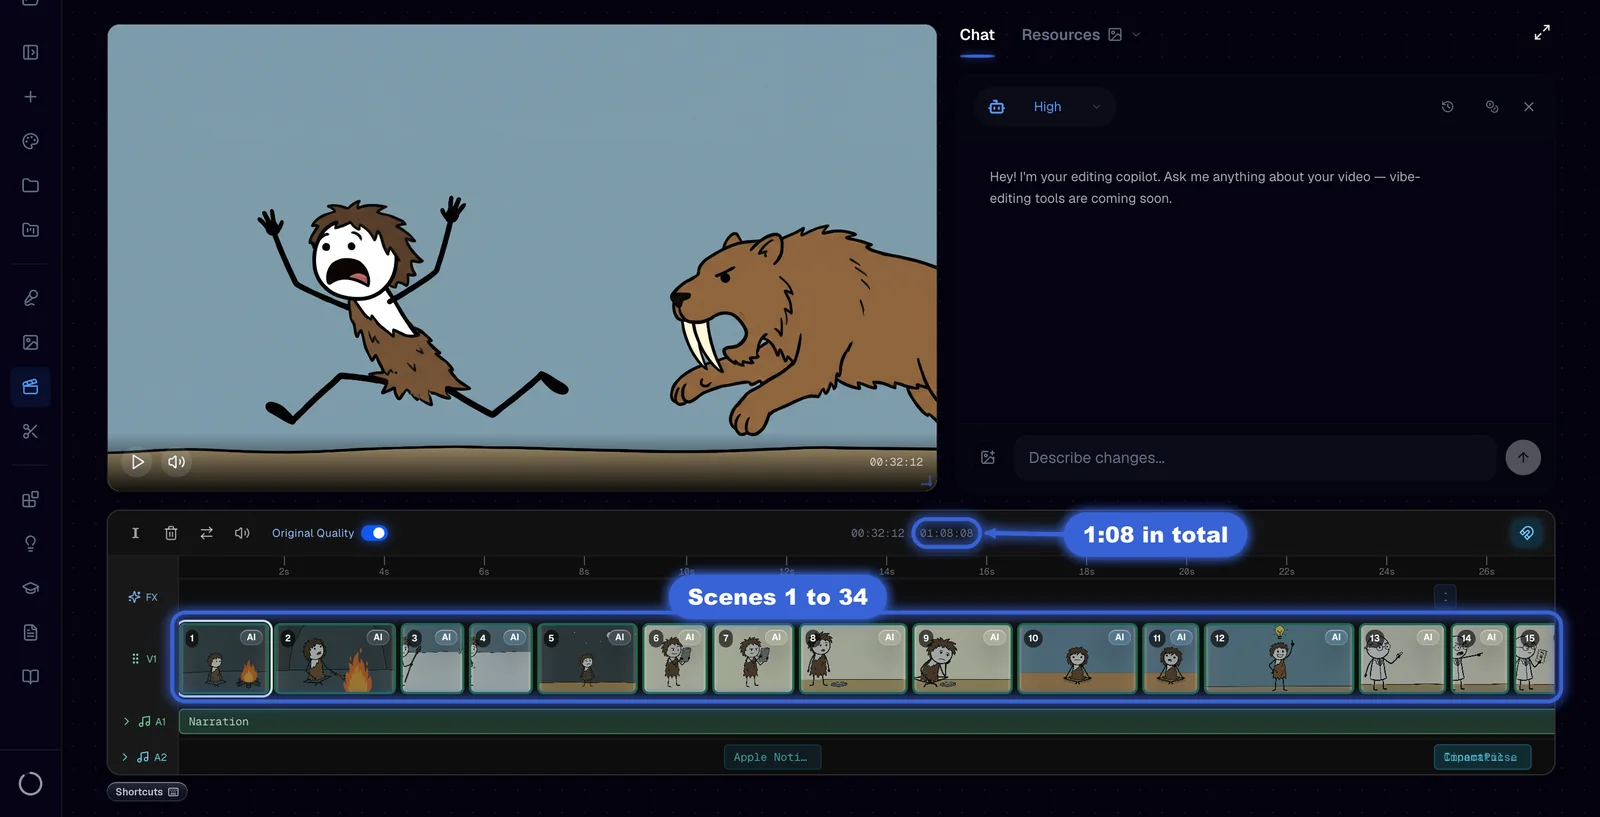Click the Describe changes input field
This screenshot has width=1600, height=817.
1255,458
